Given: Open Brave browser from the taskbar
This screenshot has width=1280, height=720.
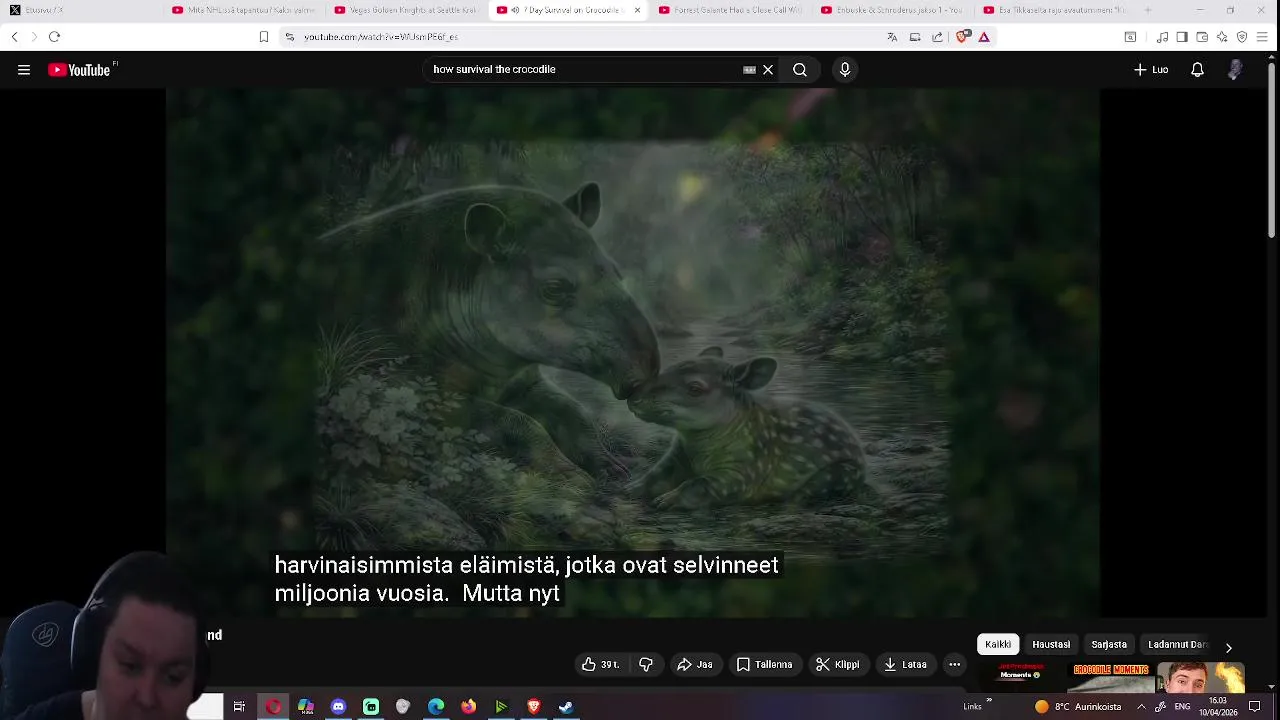Looking at the screenshot, I should point(534,707).
